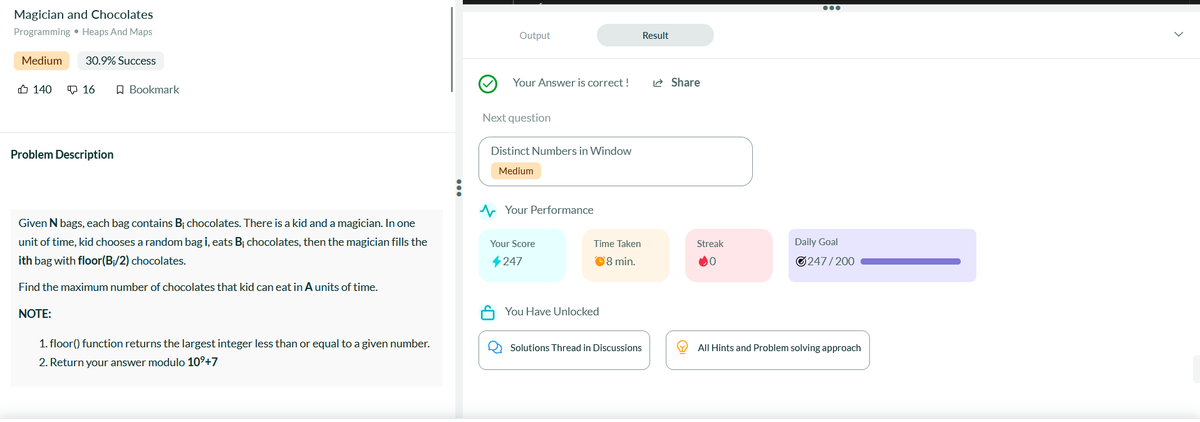Click the Heaps And Maps topic link
Viewport: 1200px width, 422px height.
pyautogui.click(x=118, y=33)
